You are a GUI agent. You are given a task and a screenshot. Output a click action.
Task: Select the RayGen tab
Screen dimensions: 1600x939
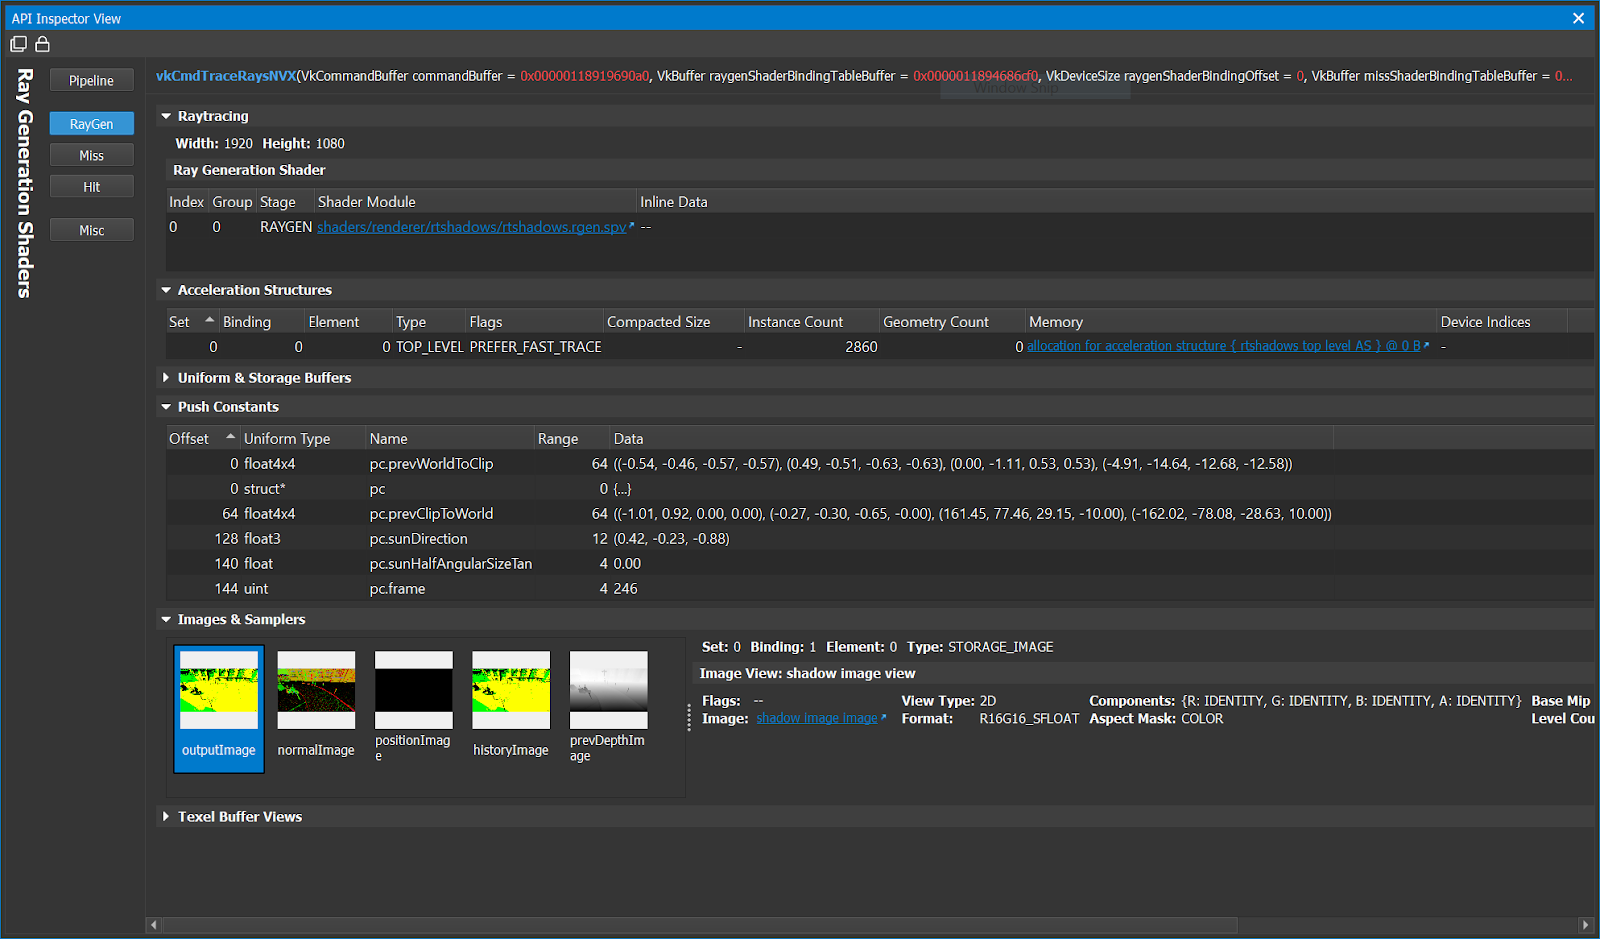(91, 124)
